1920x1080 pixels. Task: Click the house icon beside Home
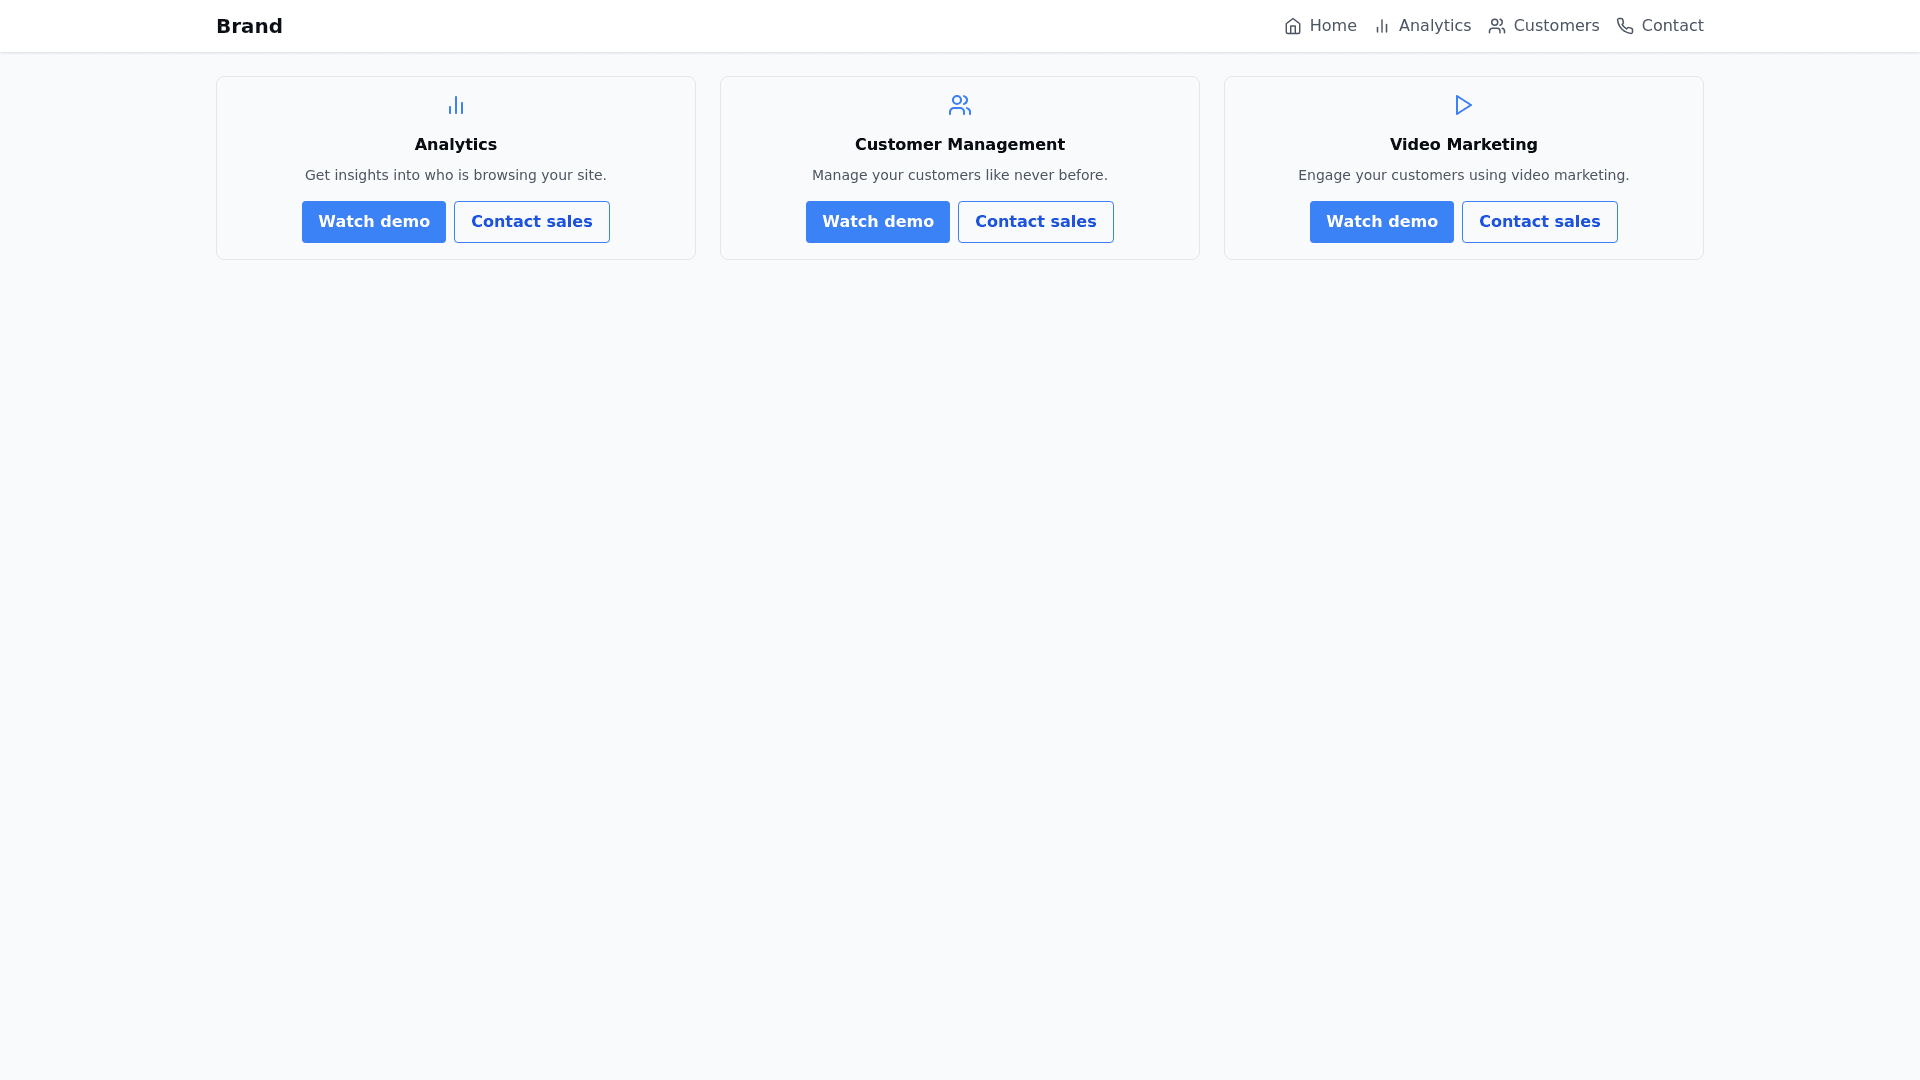[1293, 26]
